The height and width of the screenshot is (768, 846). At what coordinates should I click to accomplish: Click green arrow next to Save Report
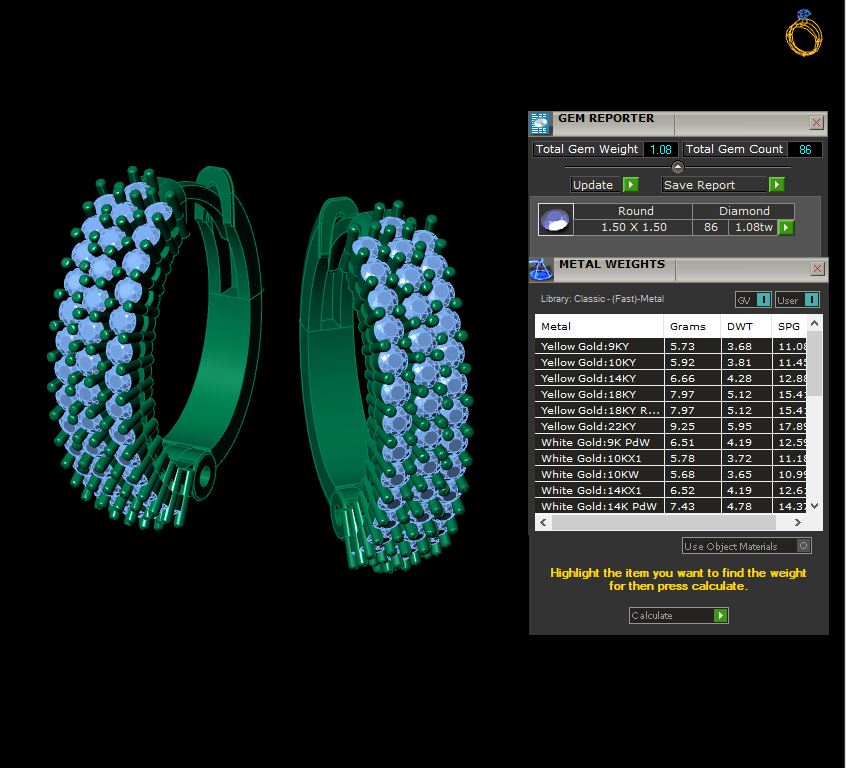point(776,185)
